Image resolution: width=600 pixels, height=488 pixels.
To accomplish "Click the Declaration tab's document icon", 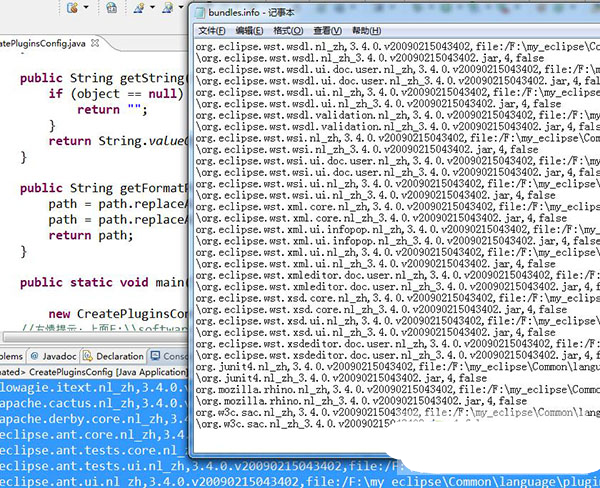I will click(x=88, y=356).
